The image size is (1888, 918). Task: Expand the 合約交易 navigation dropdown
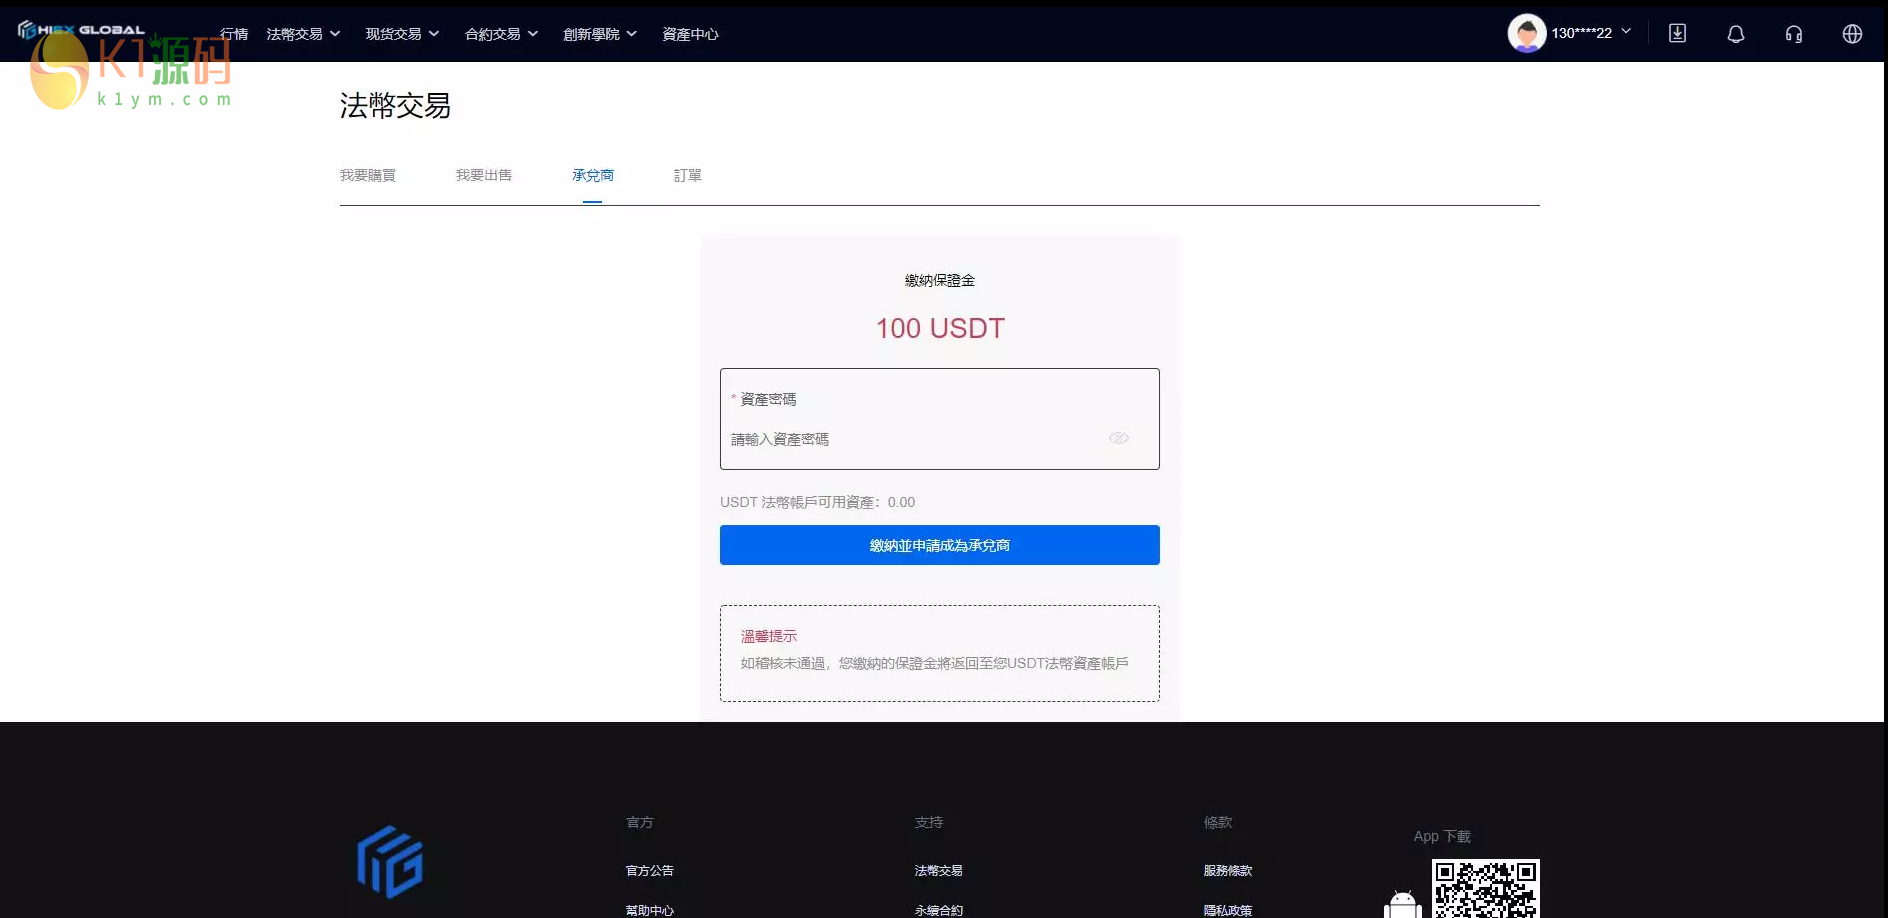(501, 33)
